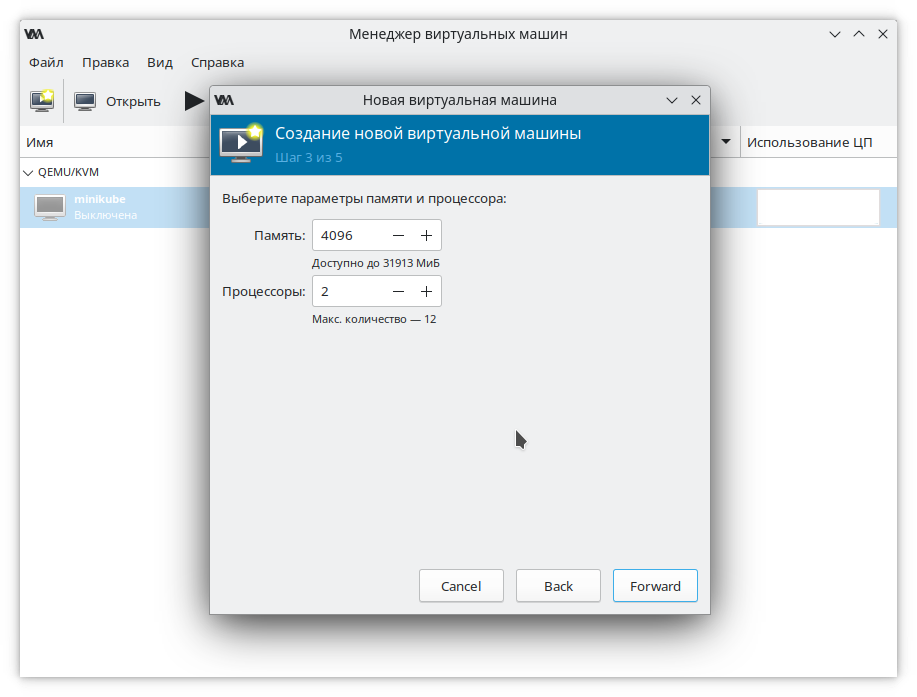Decrease memory with the minus button
Viewport: 917px width, 697px height.
point(399,235)
